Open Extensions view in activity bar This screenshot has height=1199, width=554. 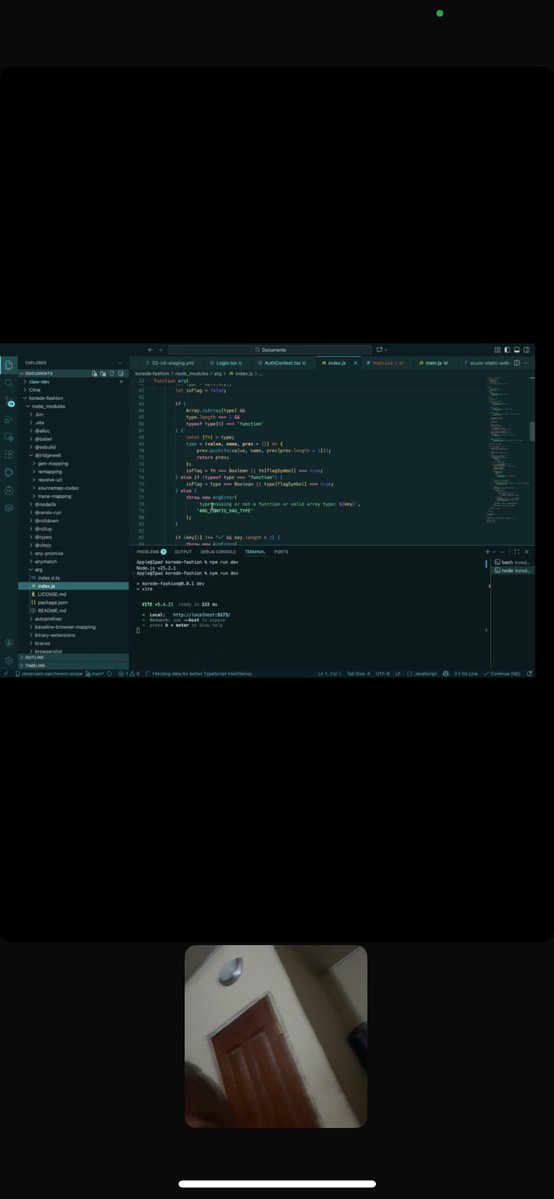point(9,454)
